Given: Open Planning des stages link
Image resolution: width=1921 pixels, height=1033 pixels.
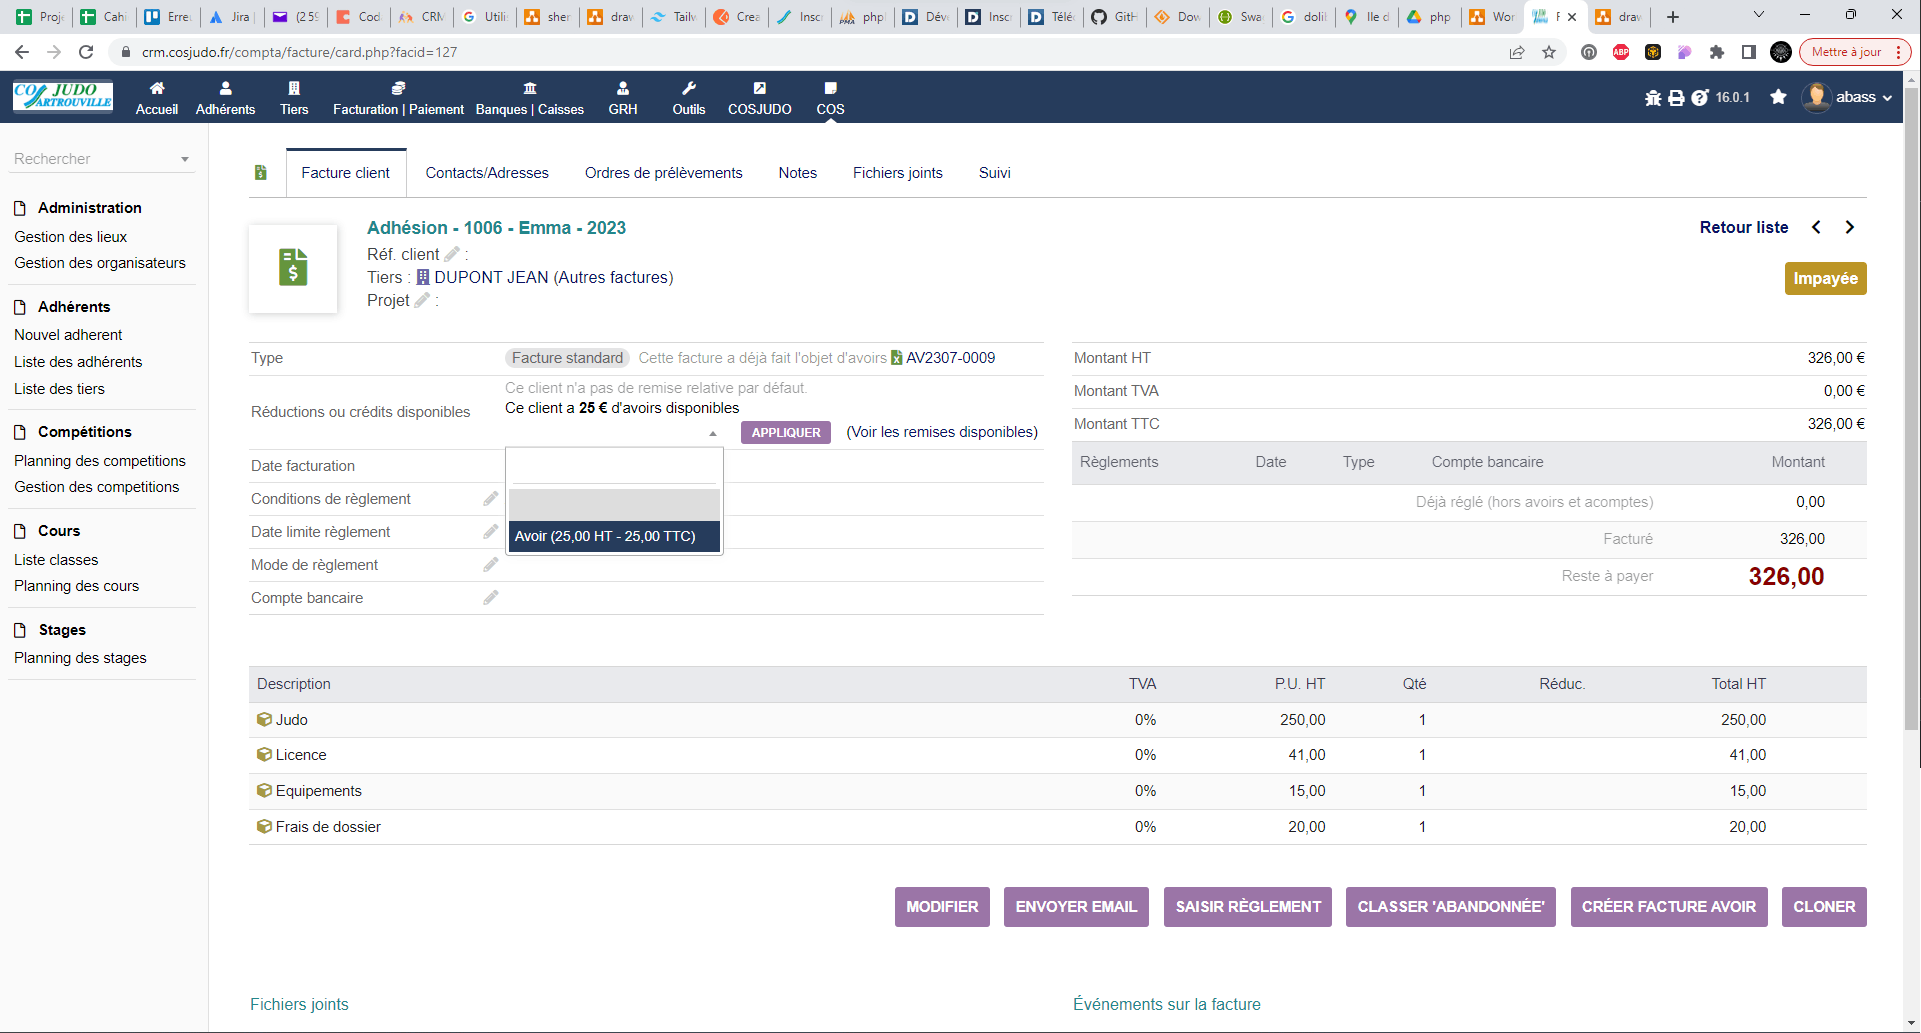Looking at the screenshot, I should pyautogui.click(x=80, y=658).
